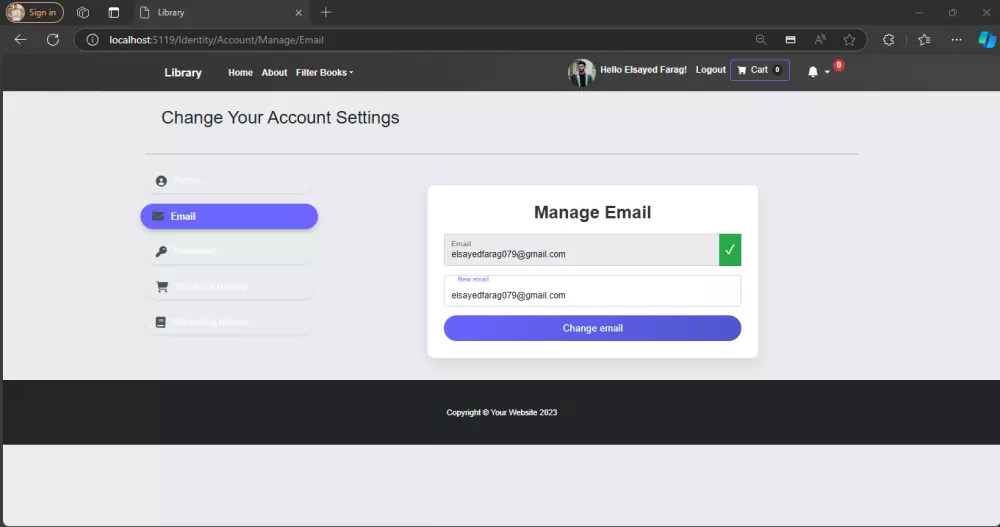
Task: Open the About page link
Action: 274,73
